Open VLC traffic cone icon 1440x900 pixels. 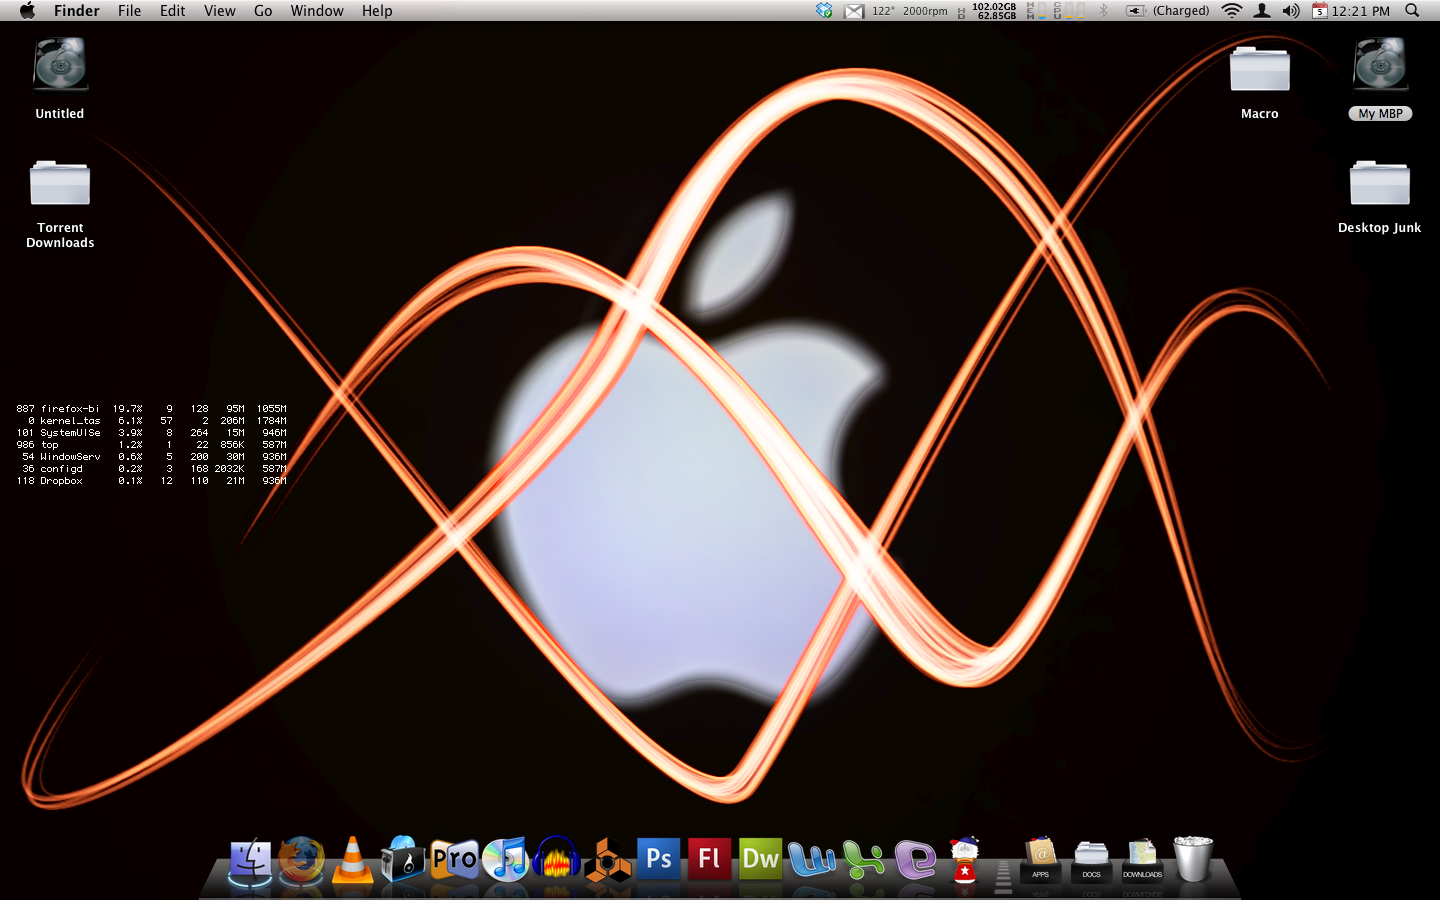[352, 860]
